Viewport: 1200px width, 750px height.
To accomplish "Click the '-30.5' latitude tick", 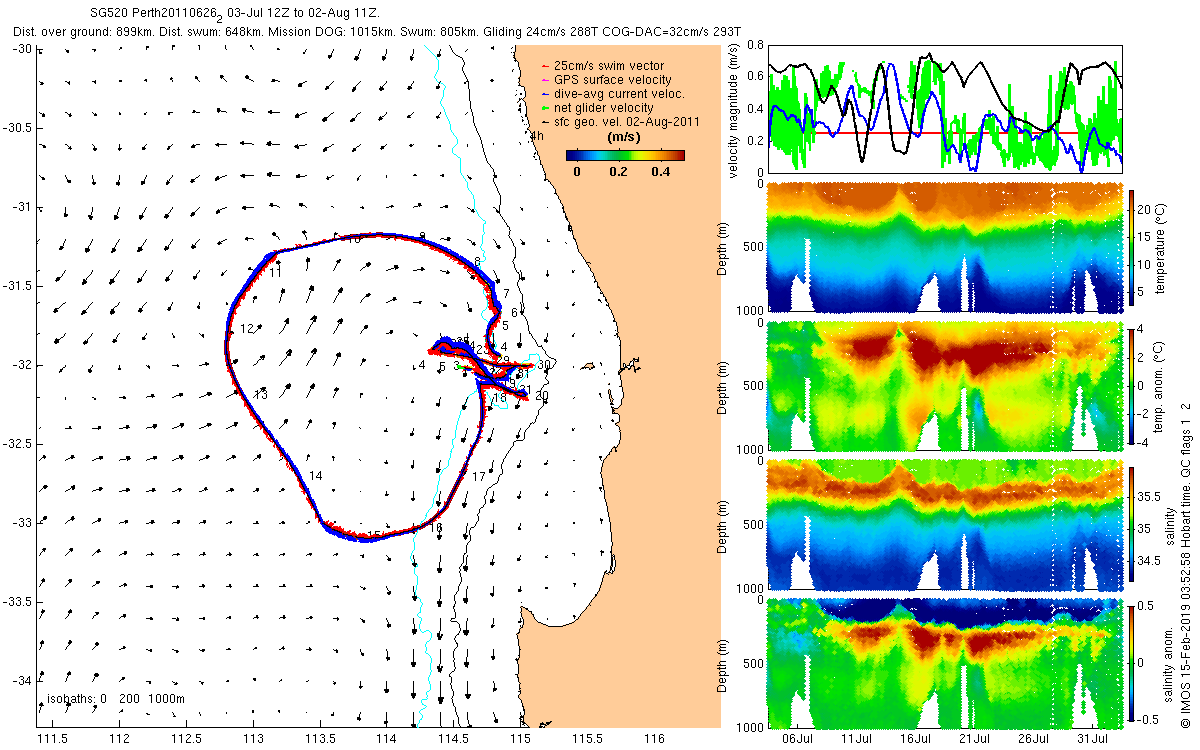I will [16, 128].
